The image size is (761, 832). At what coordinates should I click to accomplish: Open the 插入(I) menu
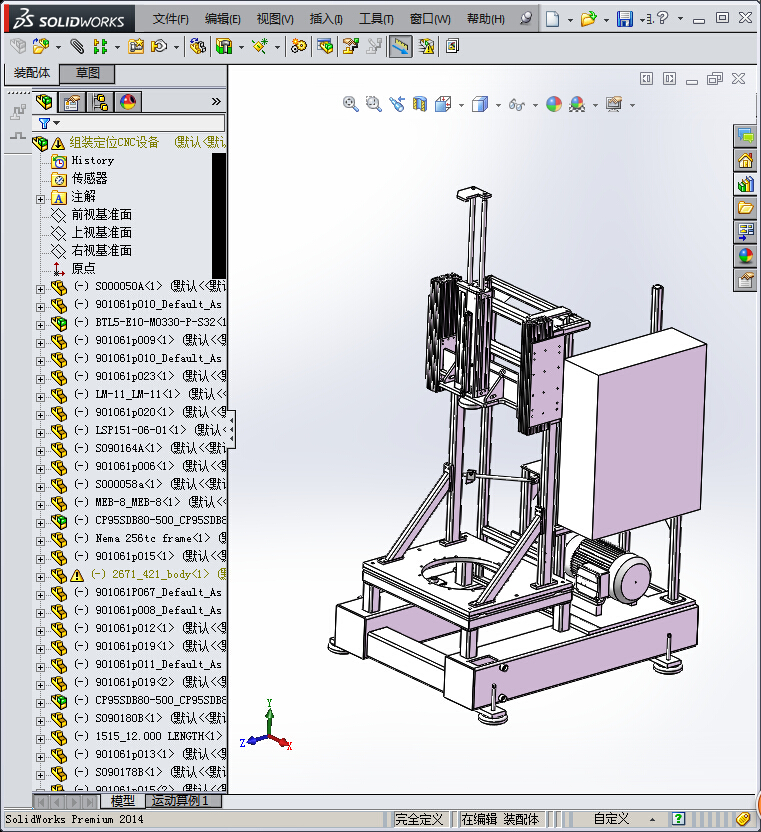coord(326,19)
